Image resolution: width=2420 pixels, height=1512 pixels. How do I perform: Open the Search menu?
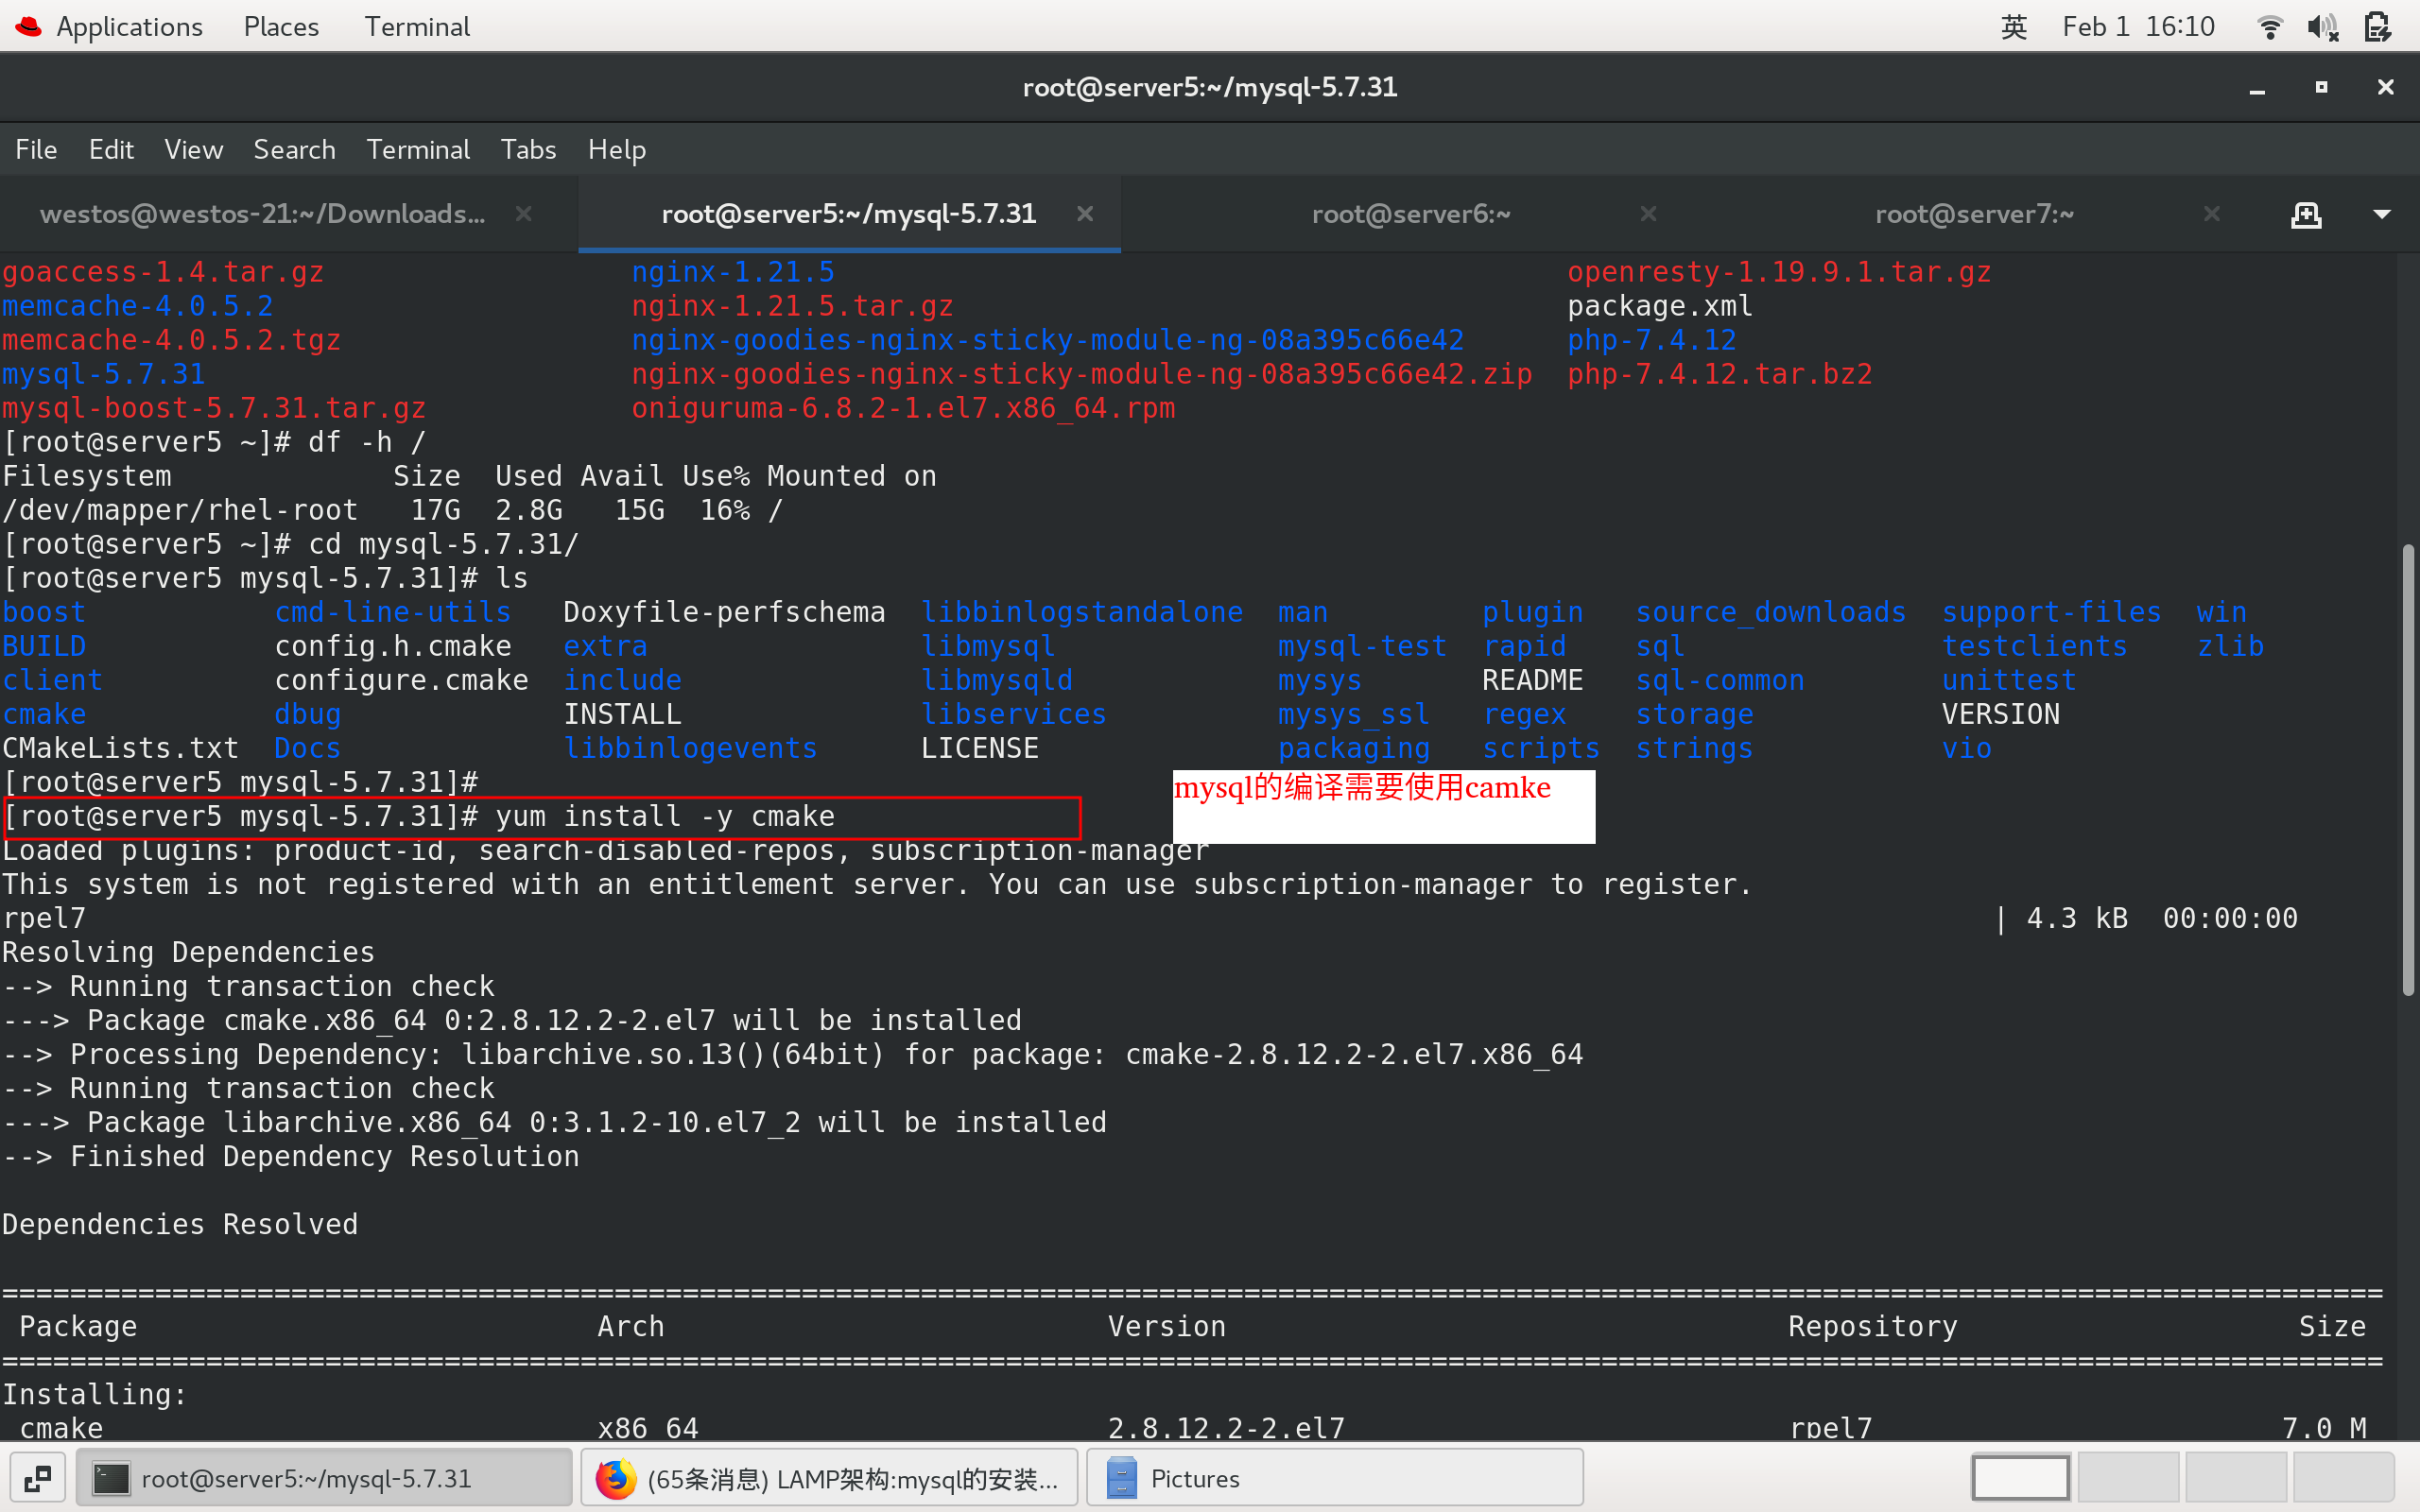tap(294, 150)
